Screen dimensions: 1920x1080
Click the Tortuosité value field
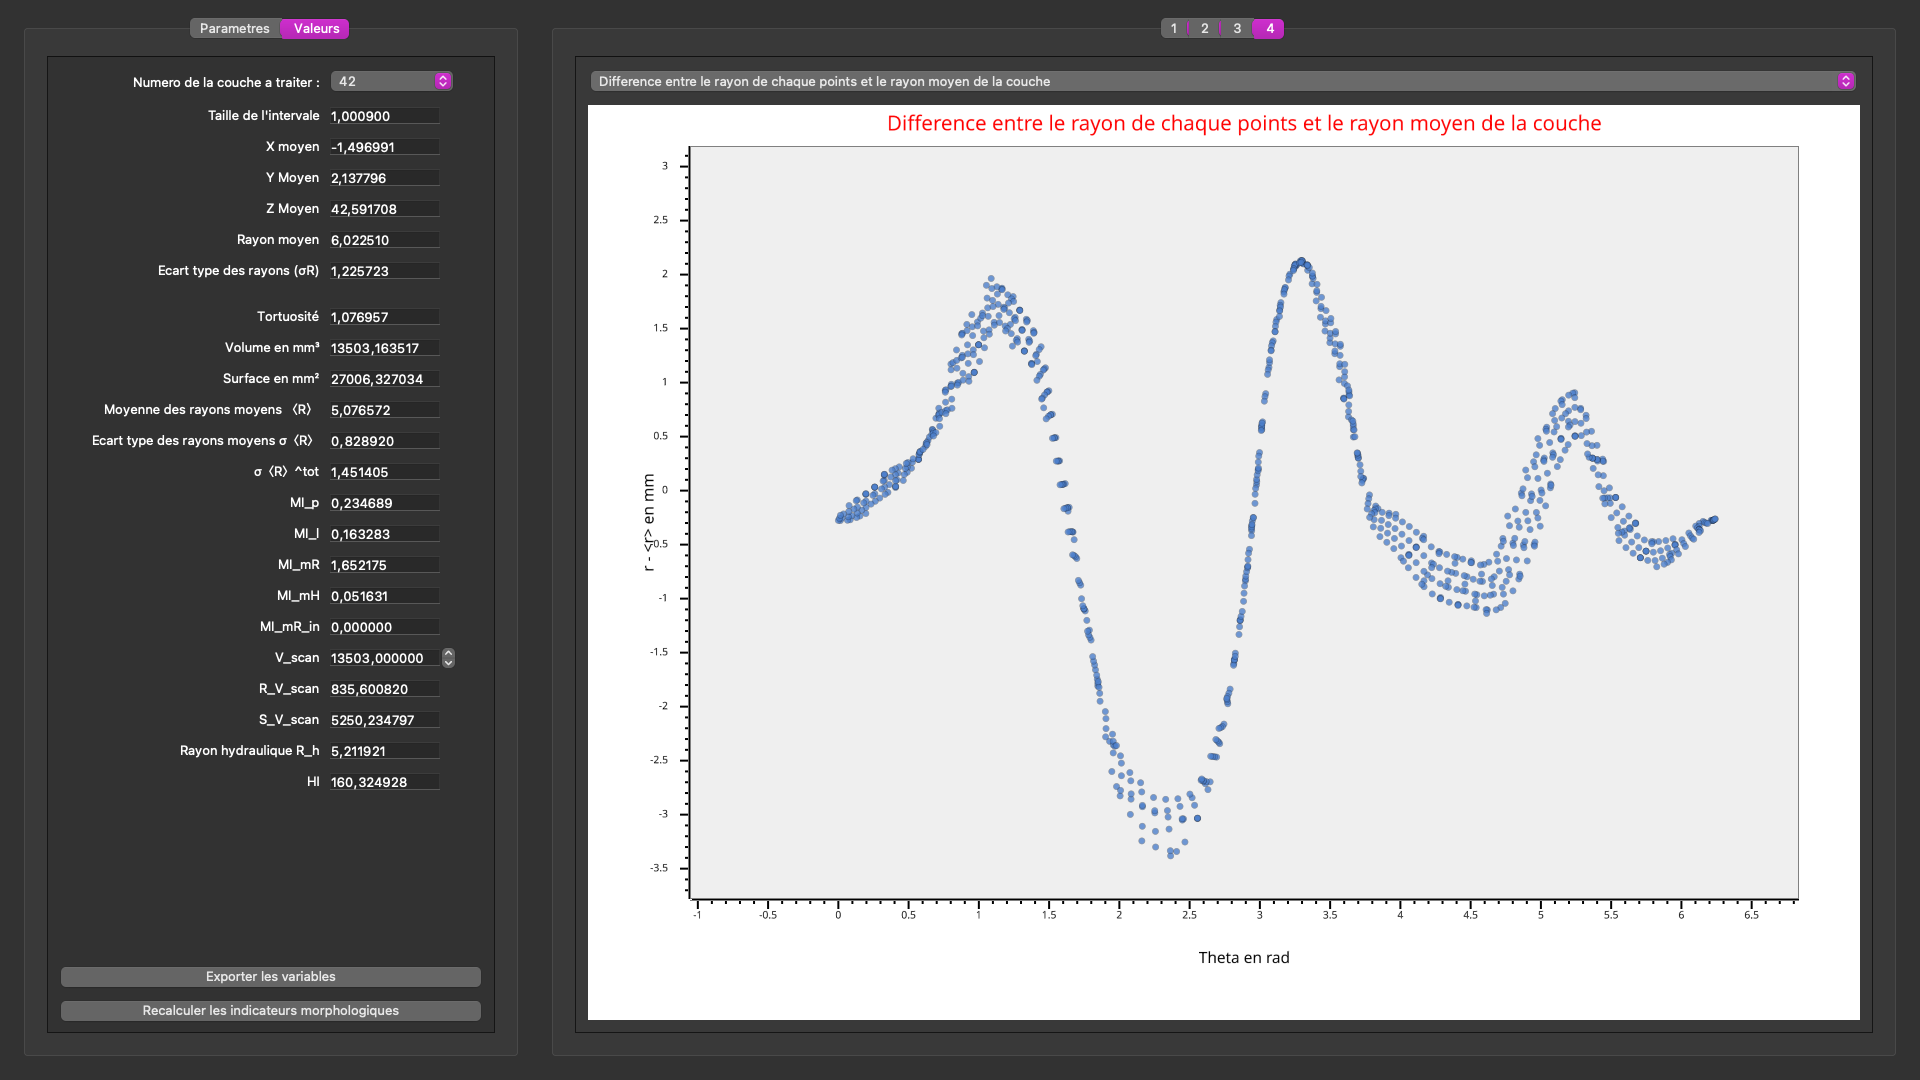[x=383, y=317]
